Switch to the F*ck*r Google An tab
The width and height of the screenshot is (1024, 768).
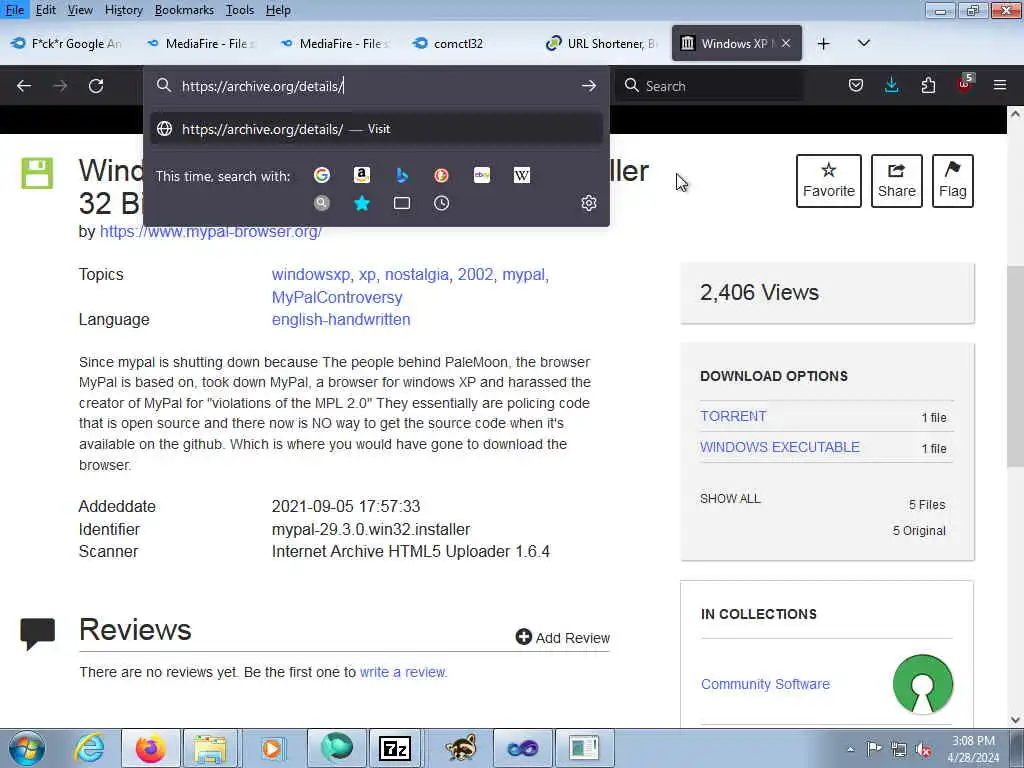(67, 44)
